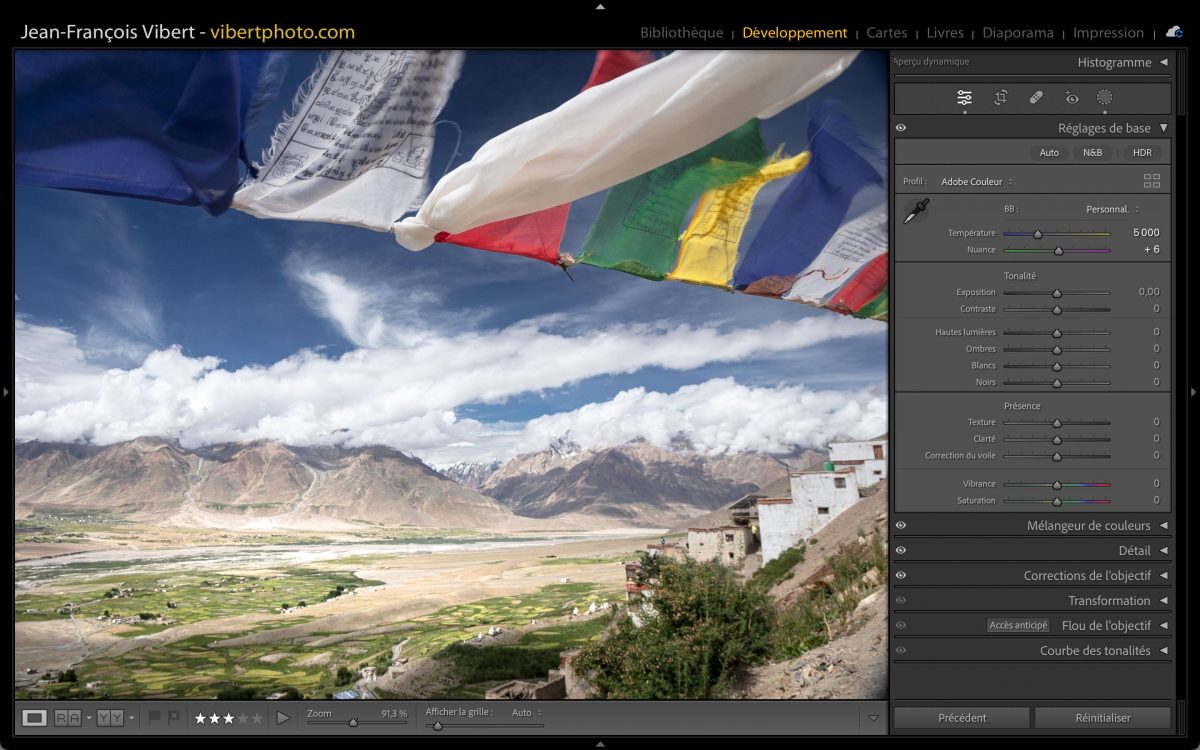1200x750 pixels.
Task: Open the masking tool
Action: pos(1104,98)
